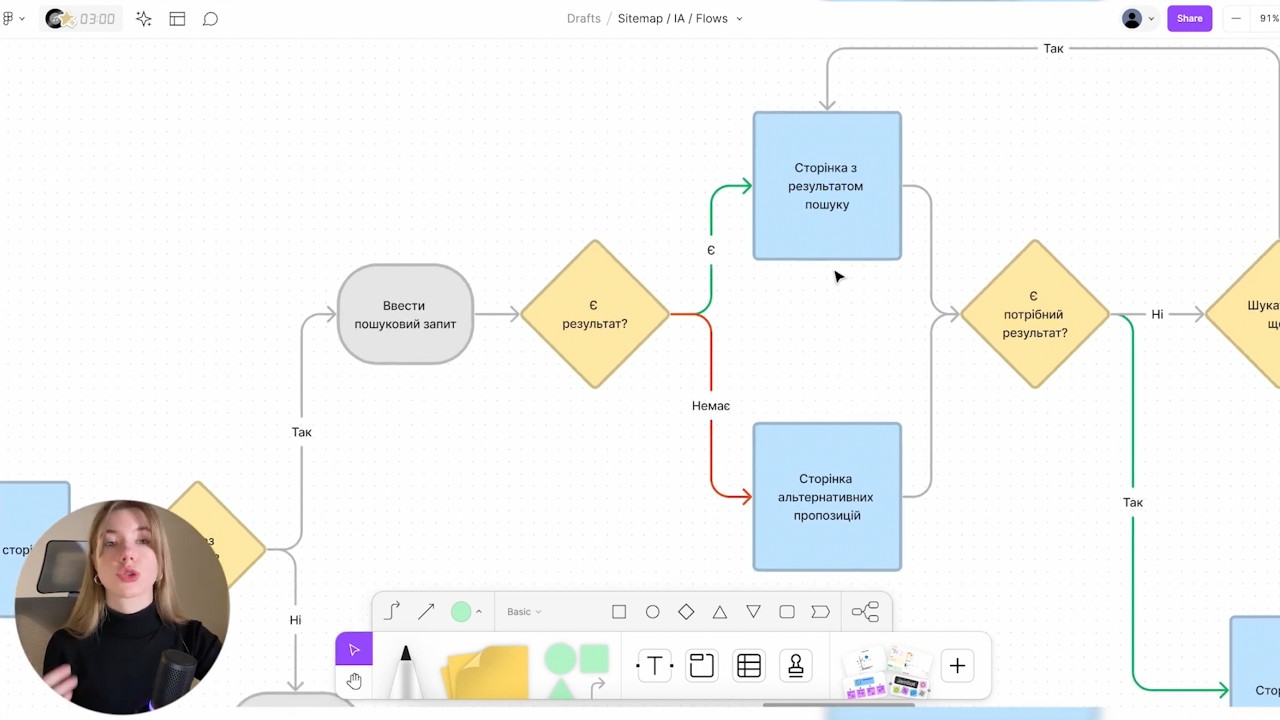This screenshot has height=720, width=1280.
Task: Click the zoom out minus button
Action: coord(1236,19)
